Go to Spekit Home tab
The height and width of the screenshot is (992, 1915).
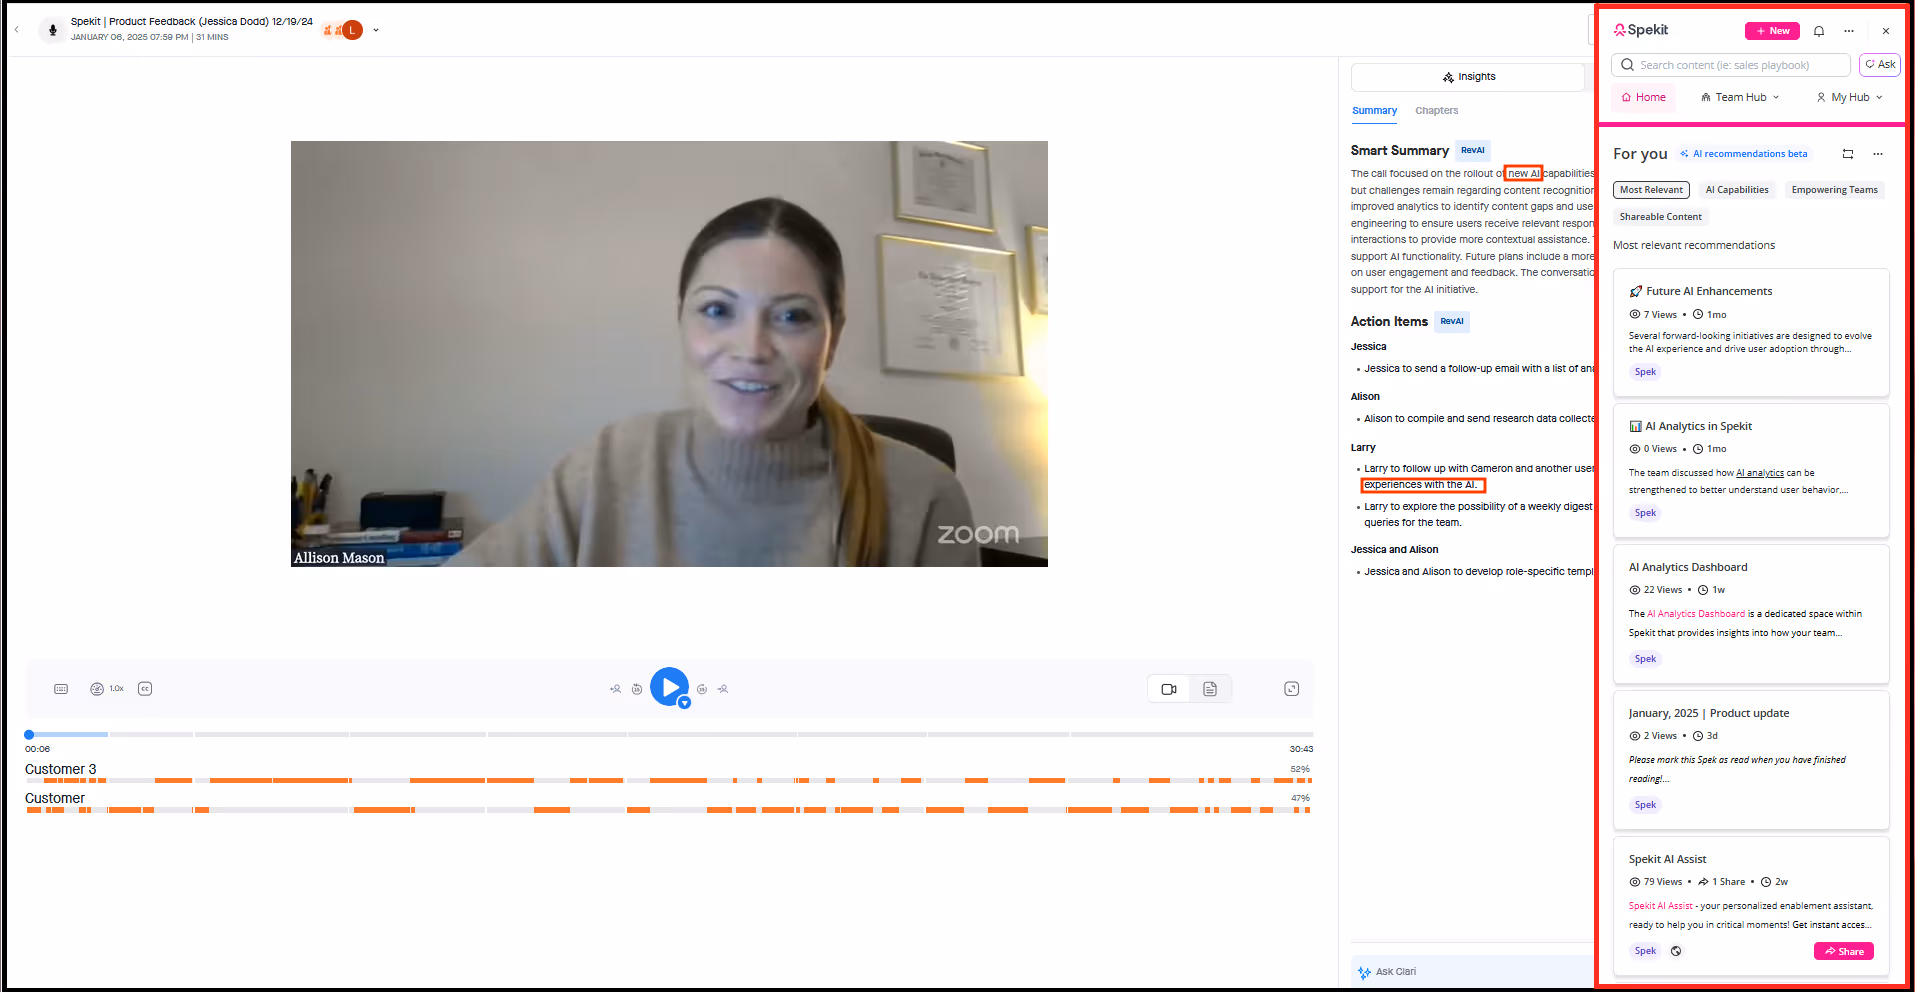coord(1643,98)
